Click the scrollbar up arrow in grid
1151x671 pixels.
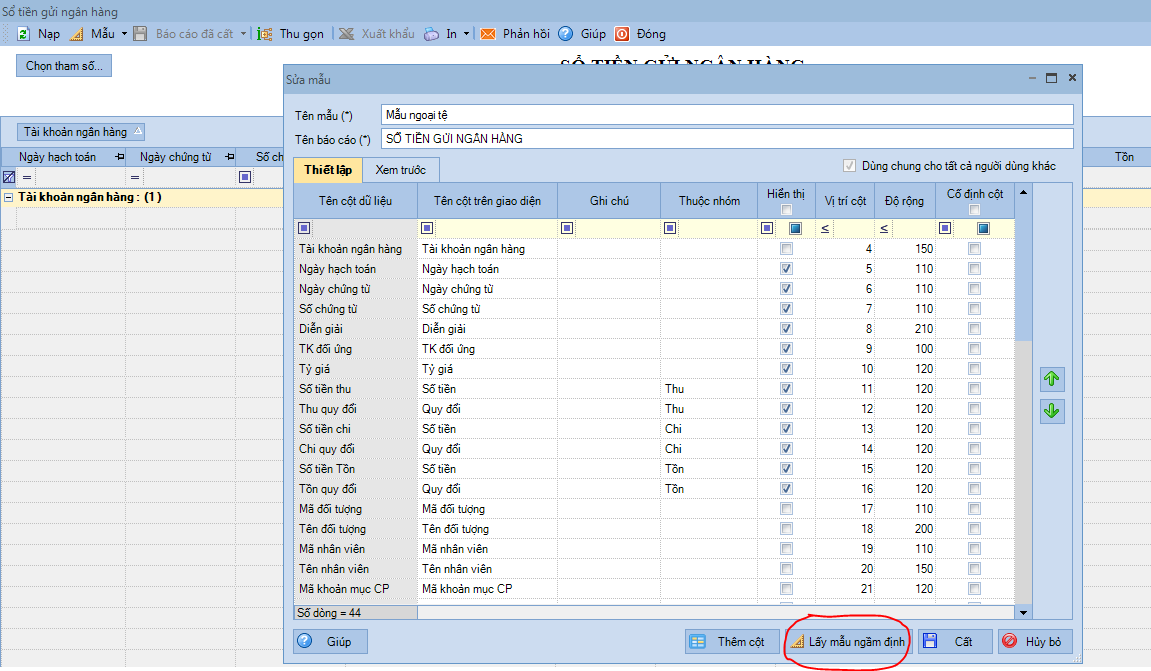1023,192
